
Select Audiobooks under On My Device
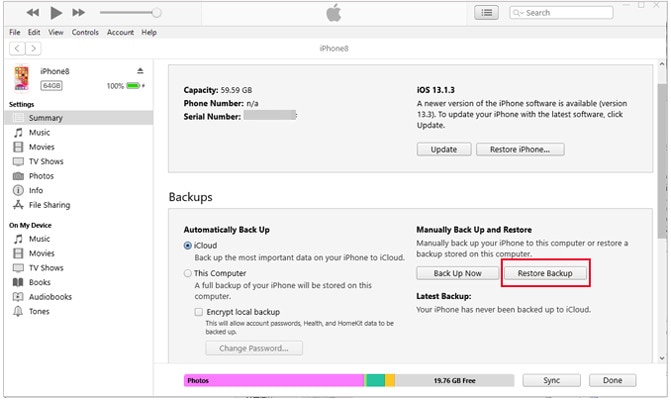[50, 297]
